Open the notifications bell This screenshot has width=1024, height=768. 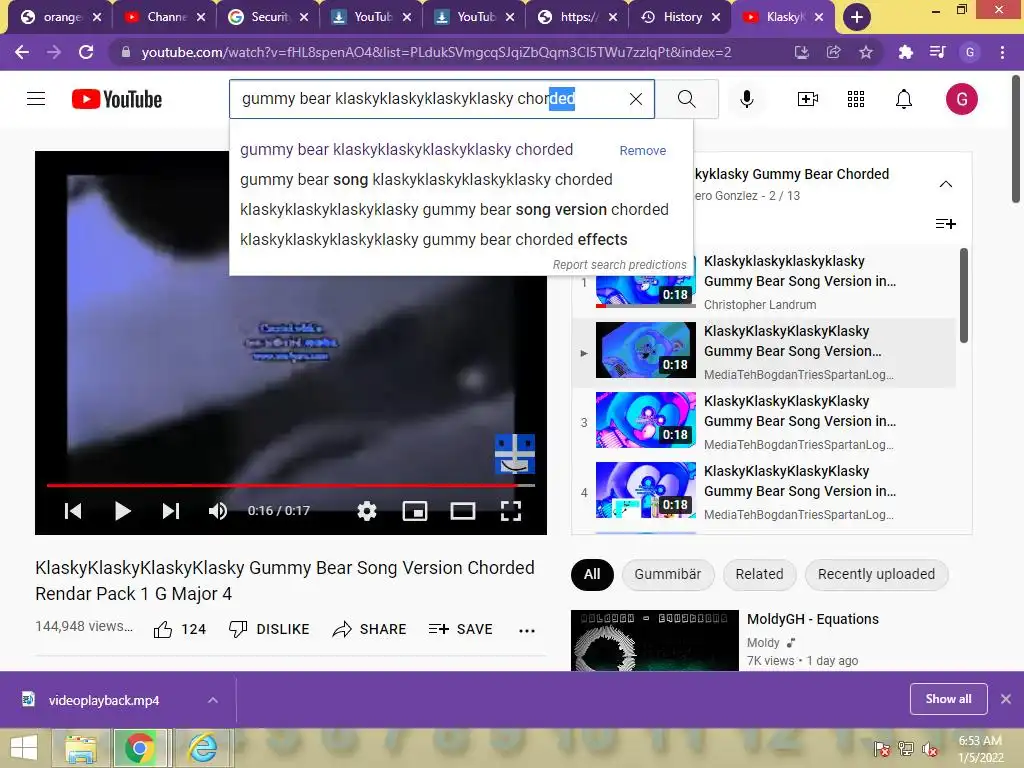(x=904, y=99)
